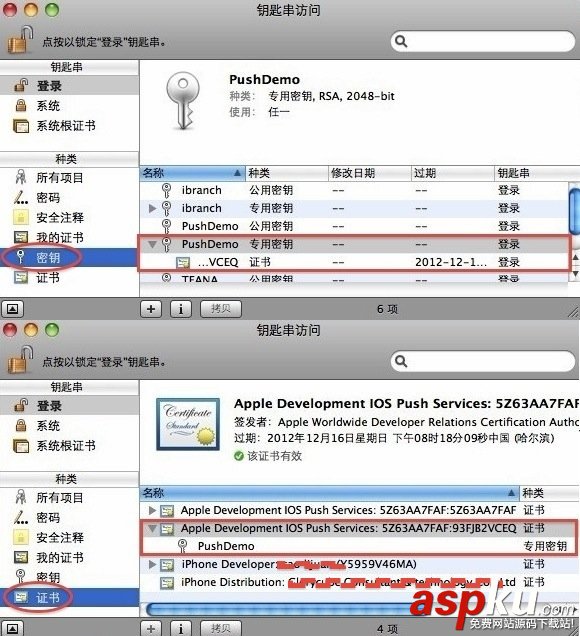Sort by 修改日期 column header
Viewport: 580px width, 636px height.
pyautogui.click(x=369, y=173)
